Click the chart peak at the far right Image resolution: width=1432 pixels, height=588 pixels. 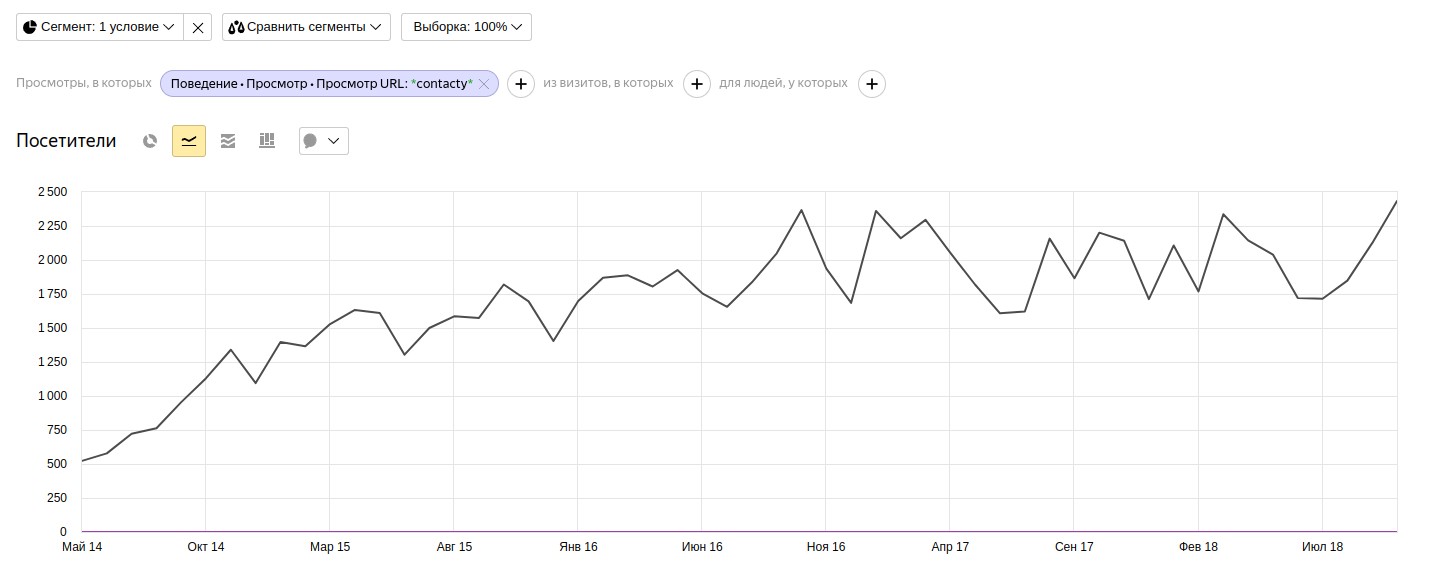(1396, 202)
